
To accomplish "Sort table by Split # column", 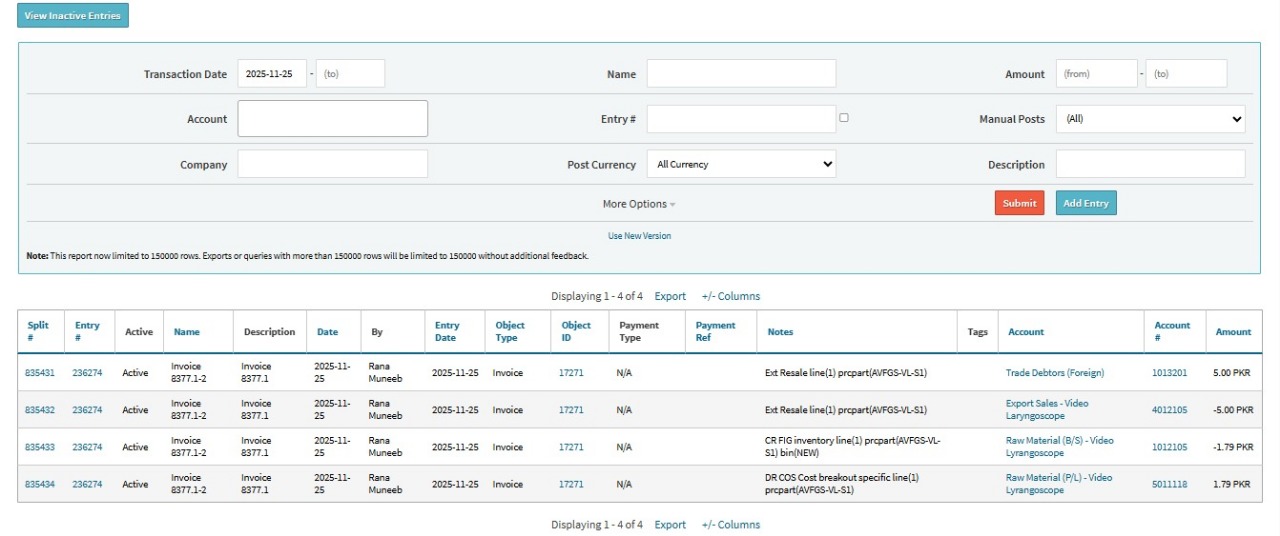I will (38, 331).
